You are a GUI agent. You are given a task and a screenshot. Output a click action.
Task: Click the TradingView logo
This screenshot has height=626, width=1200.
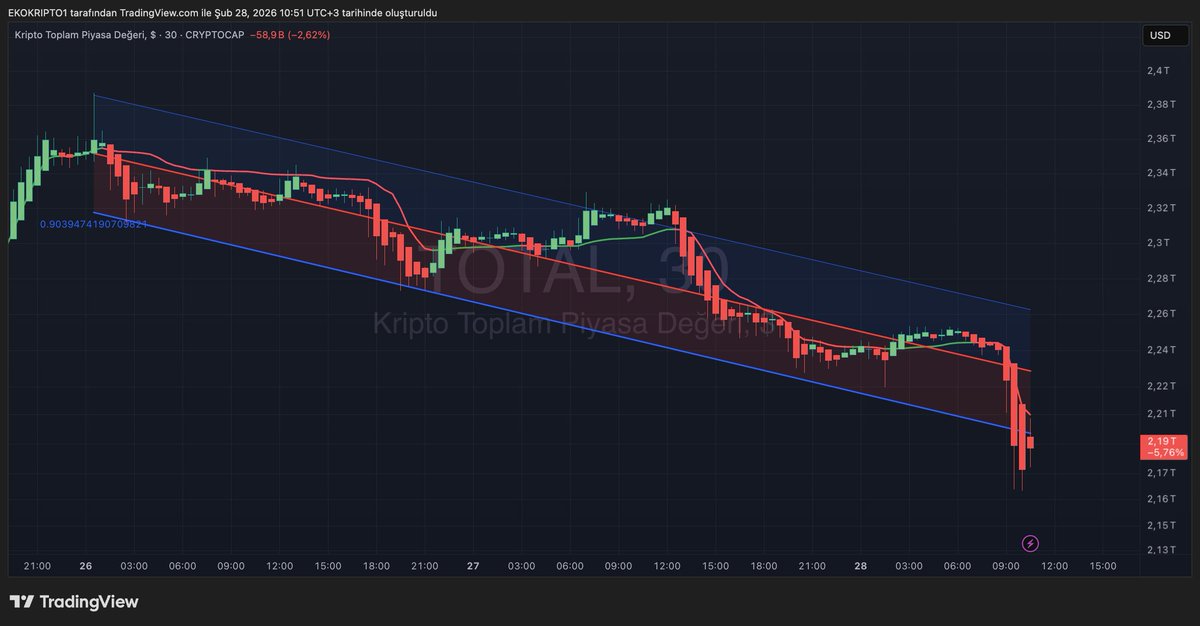[x=74, y=602]
